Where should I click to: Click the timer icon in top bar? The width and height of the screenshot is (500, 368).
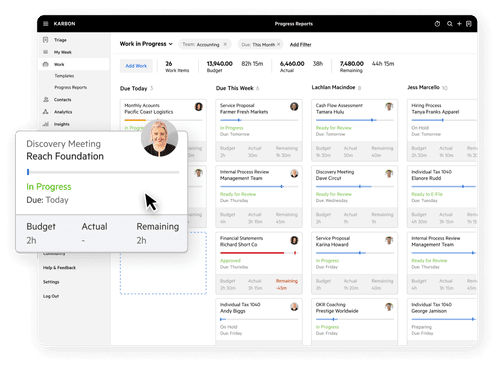pyautogui.click(x=437, y=24)
